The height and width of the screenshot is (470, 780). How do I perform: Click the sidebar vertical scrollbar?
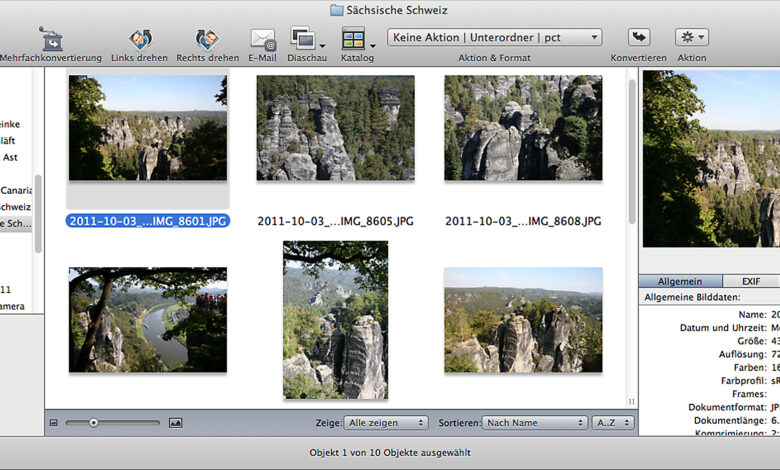click(x=38, y=214)
